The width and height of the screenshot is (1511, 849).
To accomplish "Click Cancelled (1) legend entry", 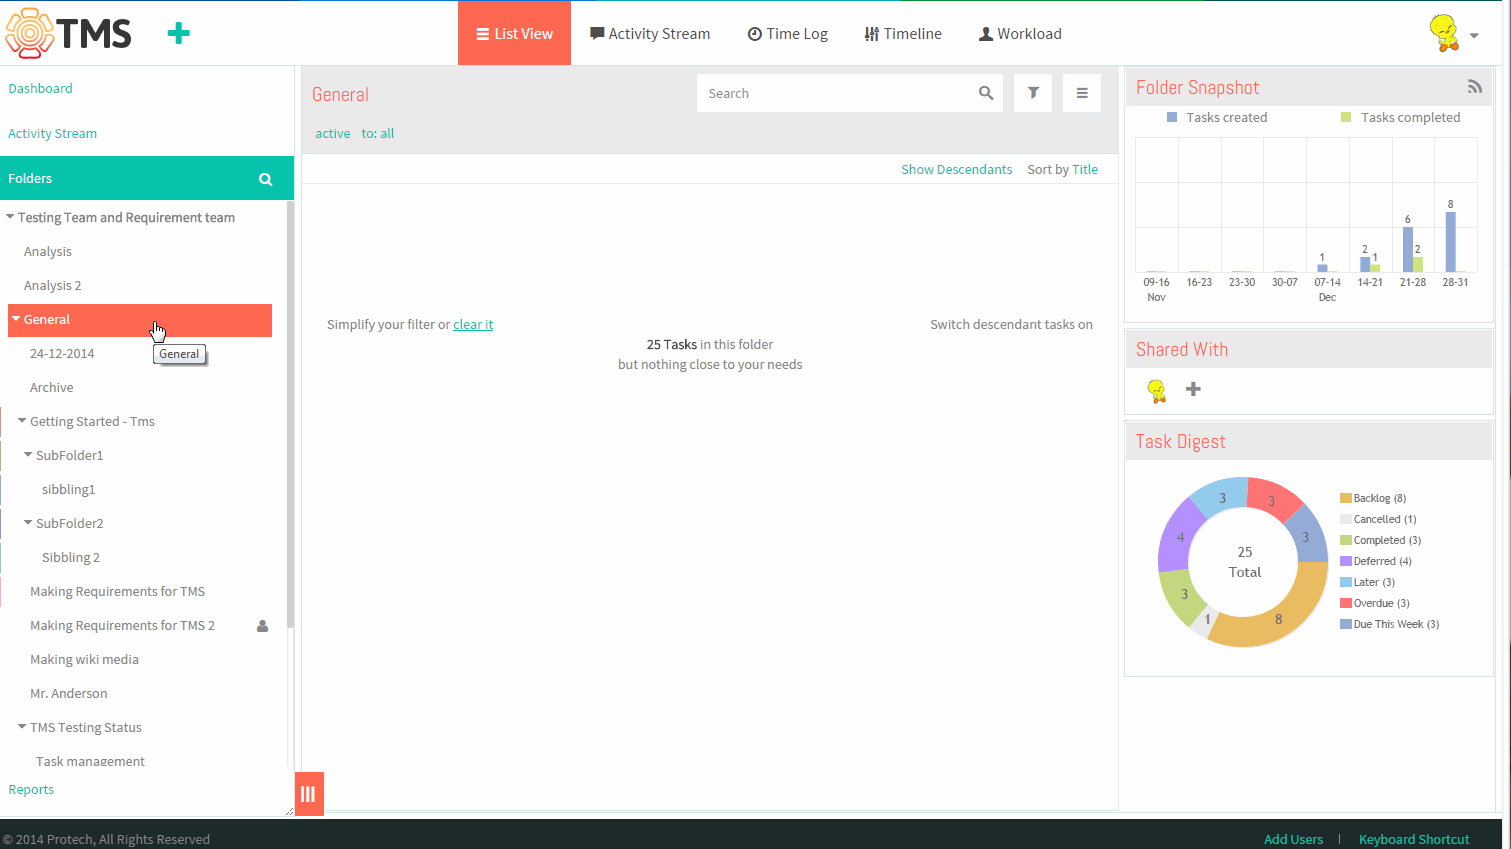I will coord(1378,519).
